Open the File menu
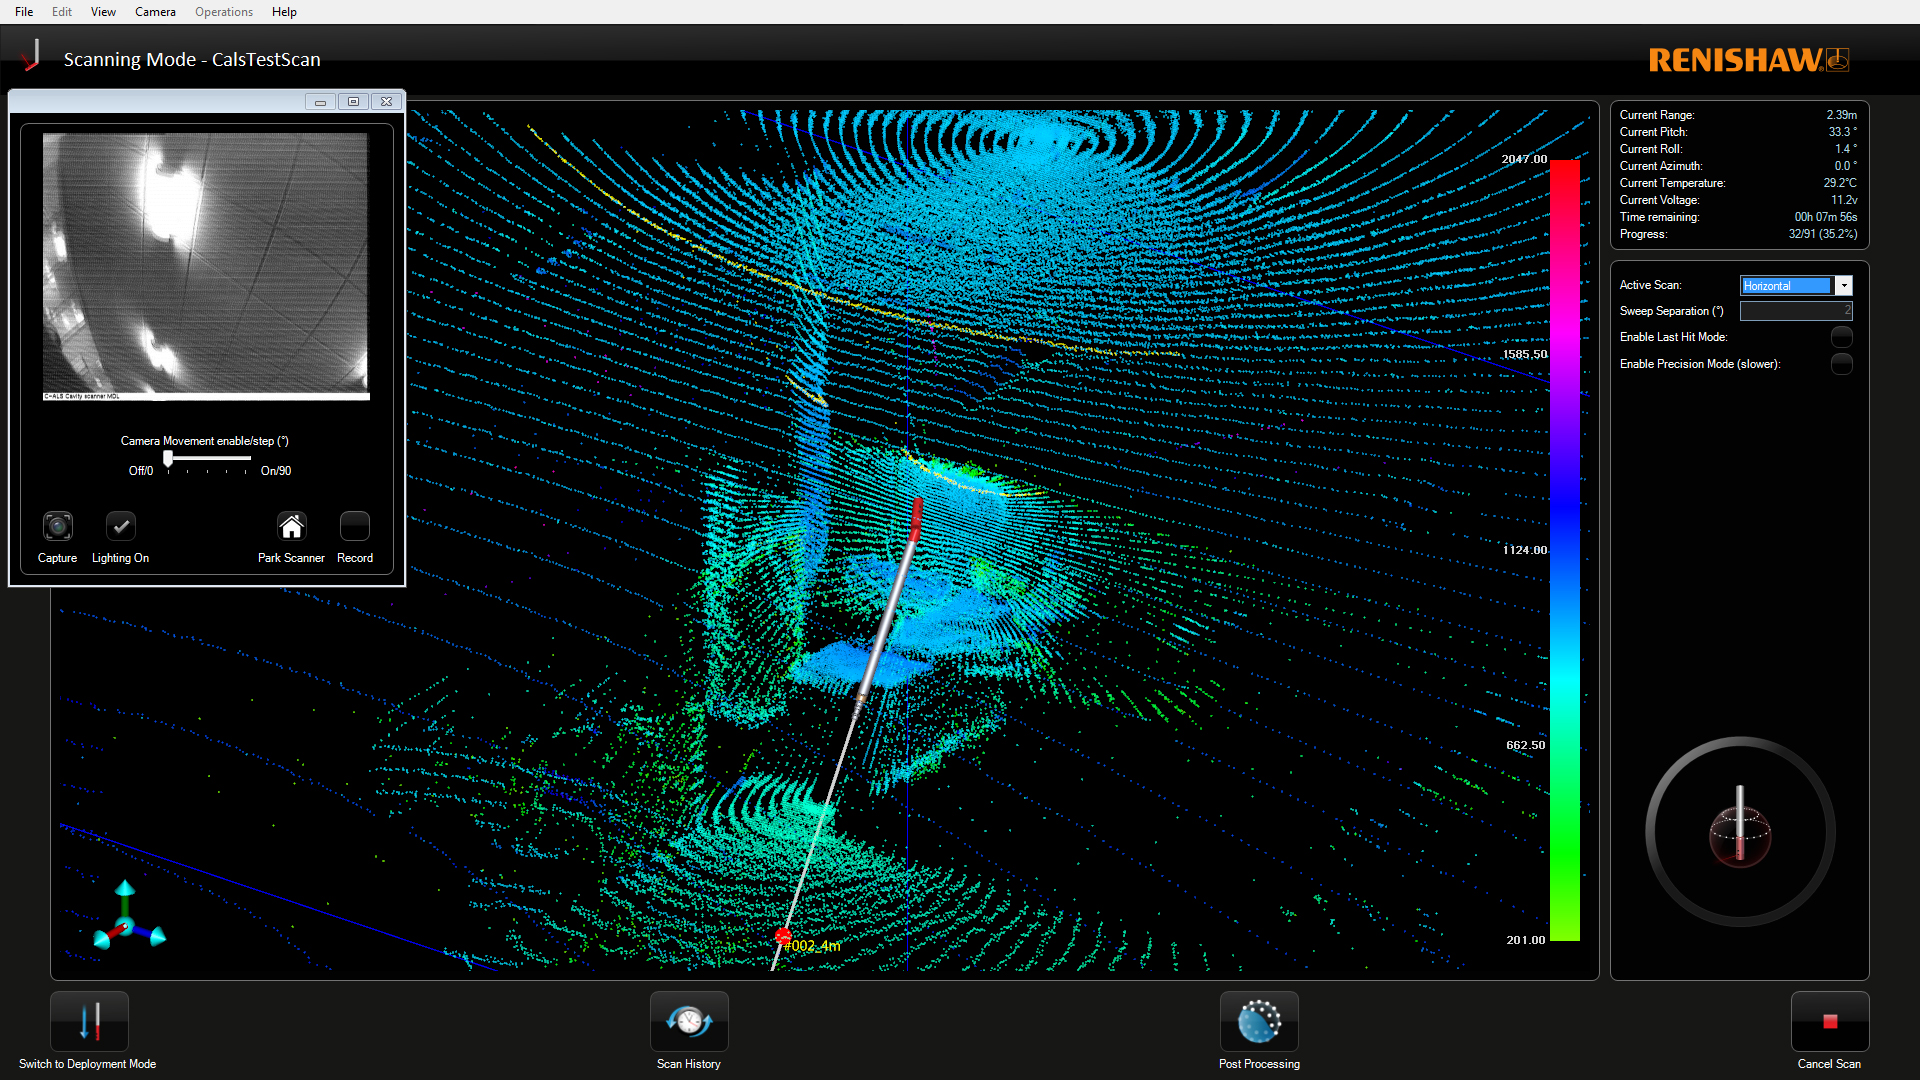Image resolution: width=1920 pixels, height=1080 pixels. pyautogui.click(x=24, y=12)
